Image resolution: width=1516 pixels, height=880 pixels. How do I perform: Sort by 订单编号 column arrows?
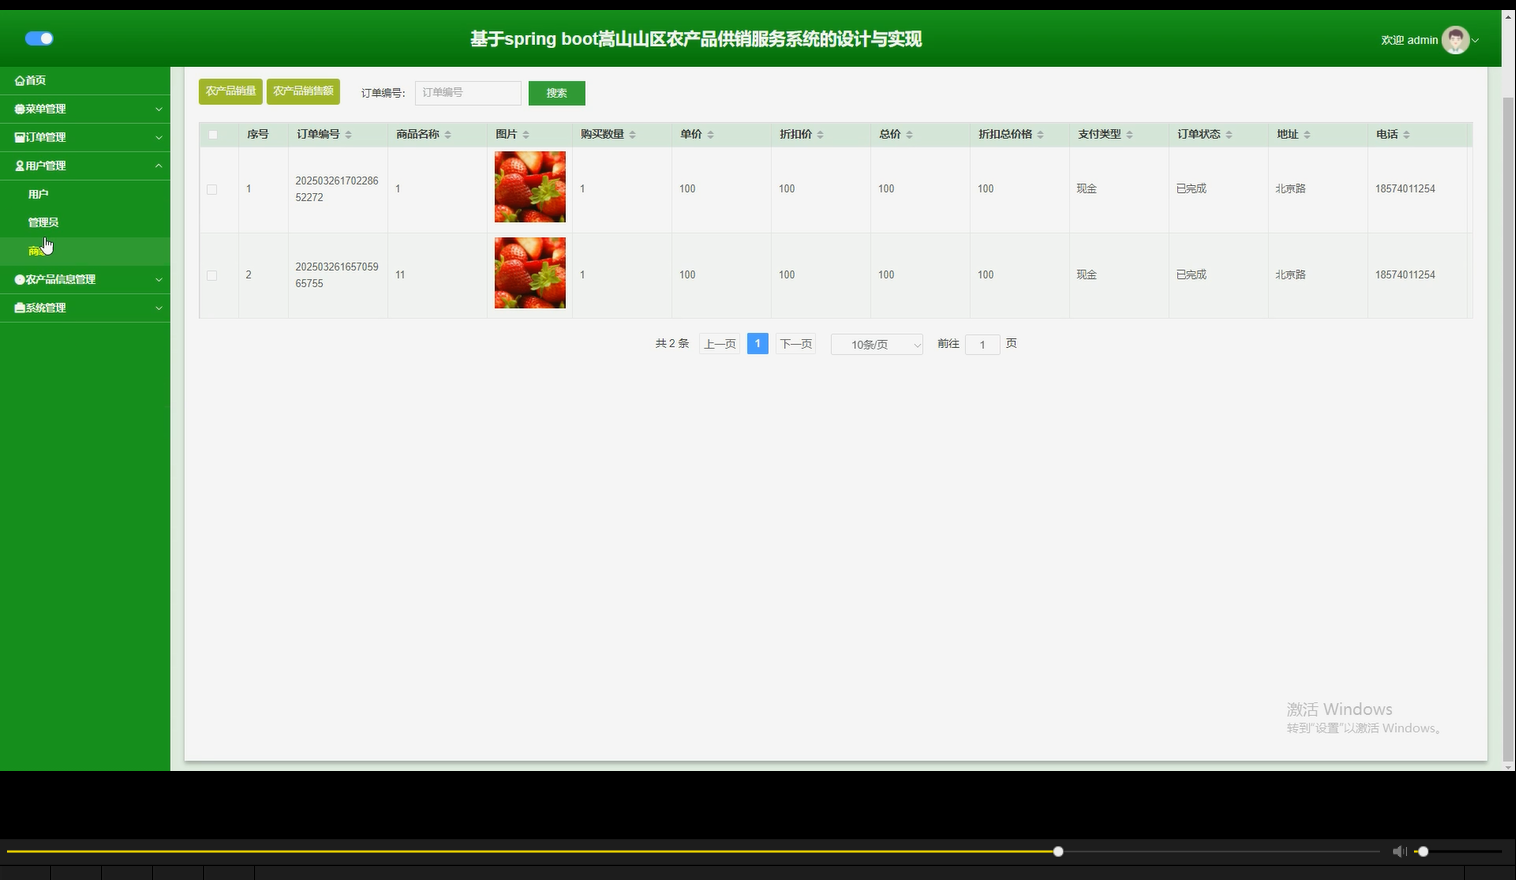348,135
